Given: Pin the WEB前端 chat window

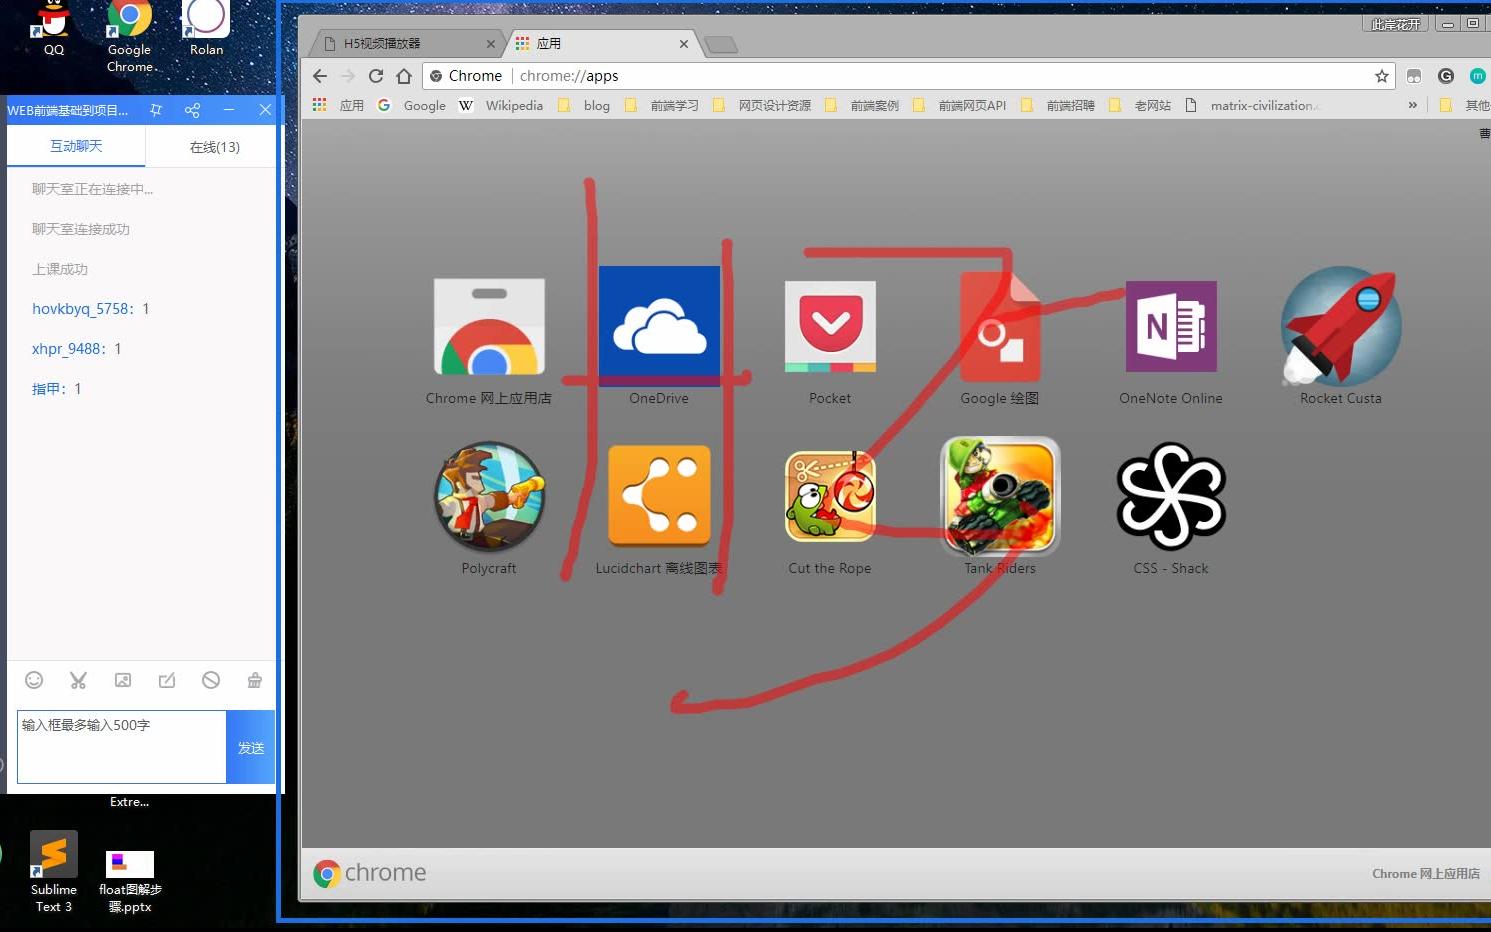Looking at the screenshot, I should point(156,110).
